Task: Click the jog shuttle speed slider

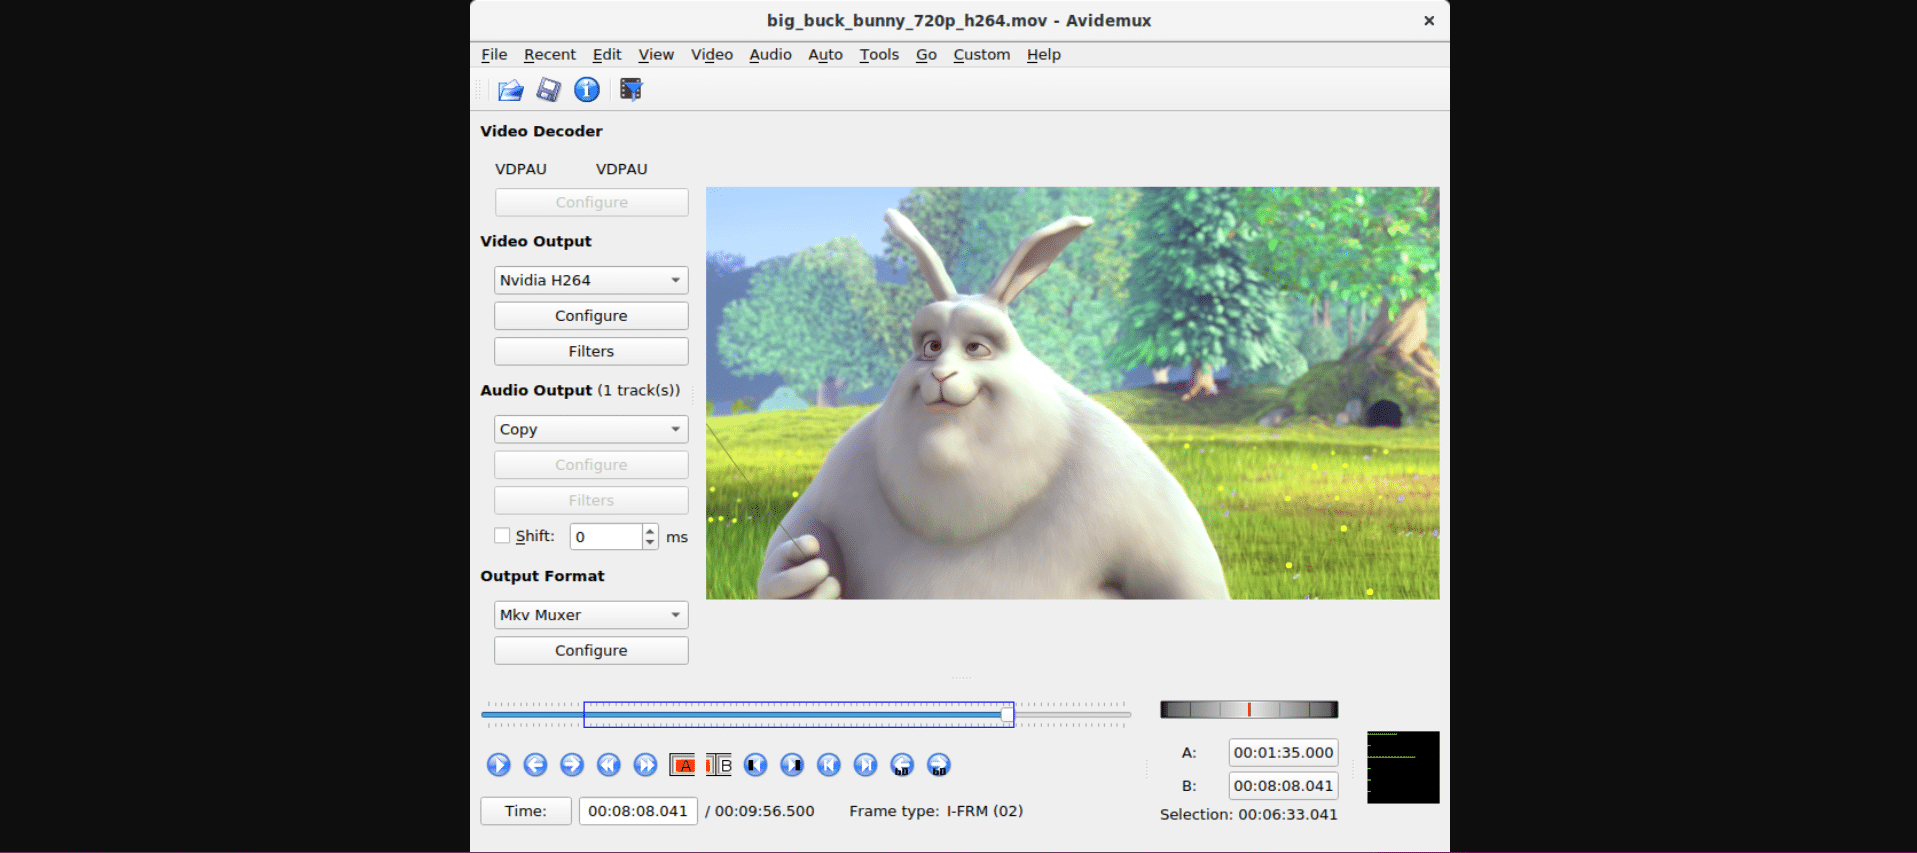Action: [1249, 710]
